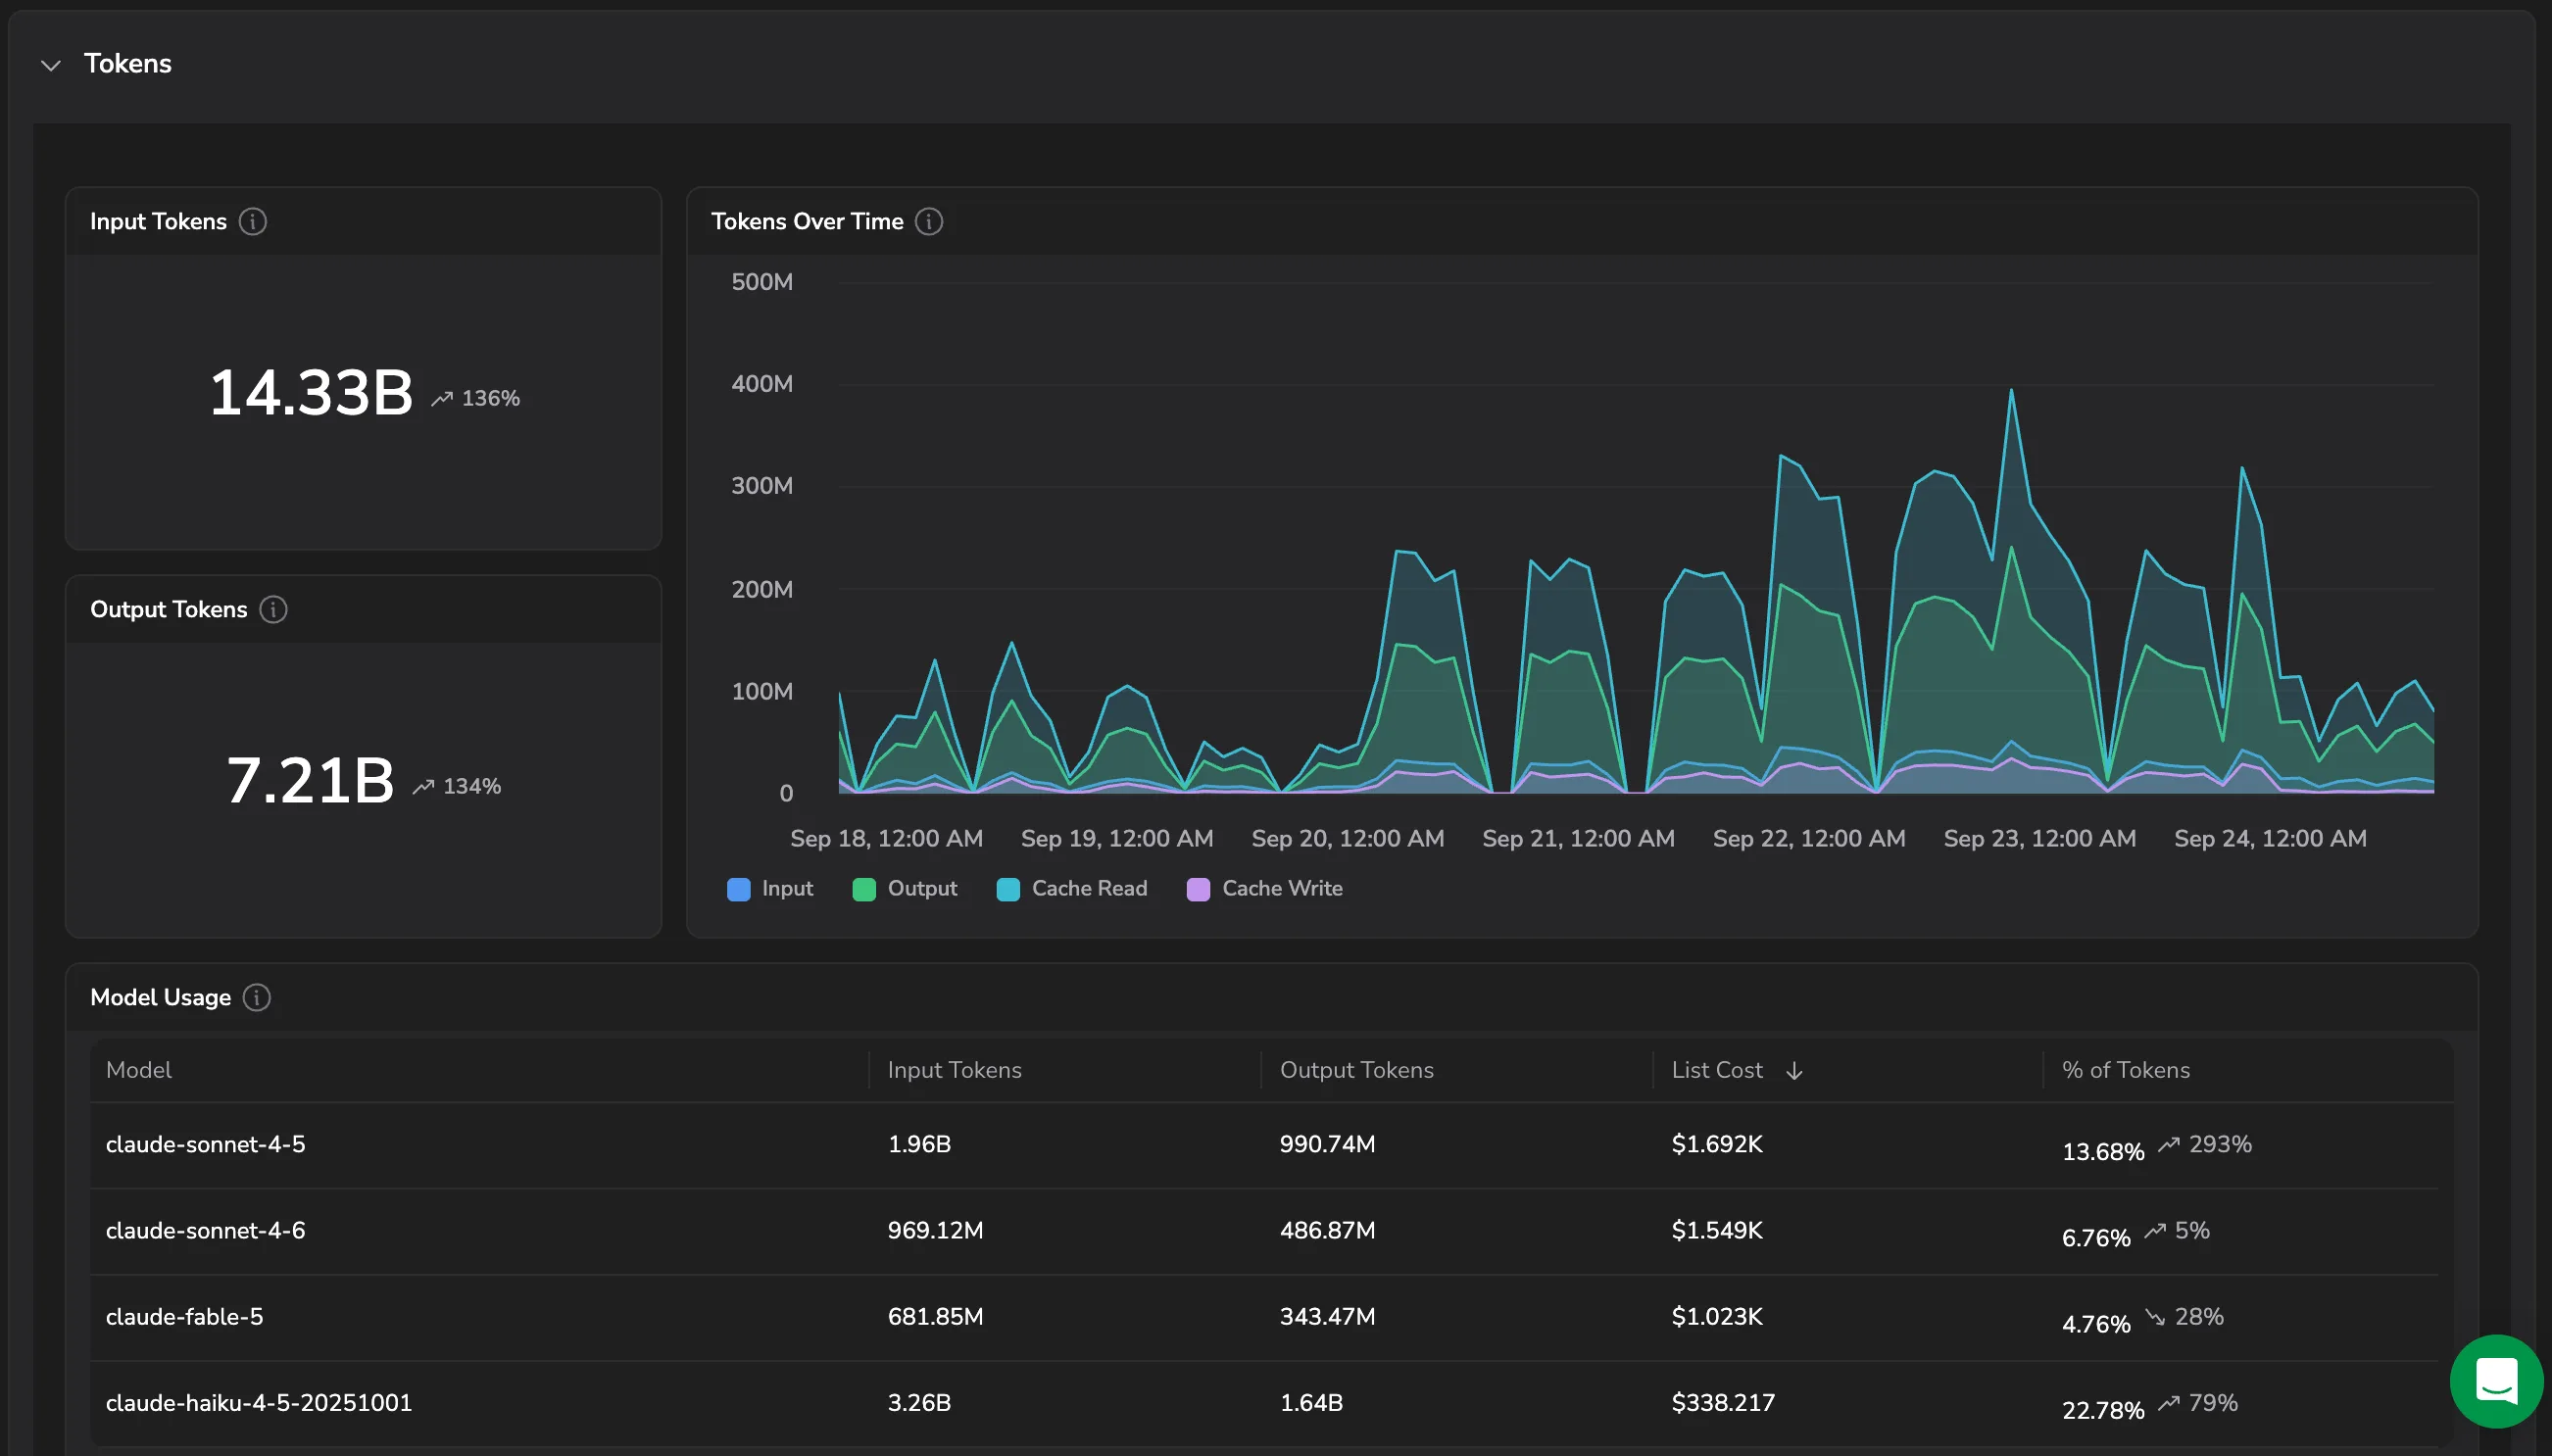Click the 990.74M output tokens cell
Screen dimensions: 2552x1456
(x=1327, y=1144)
